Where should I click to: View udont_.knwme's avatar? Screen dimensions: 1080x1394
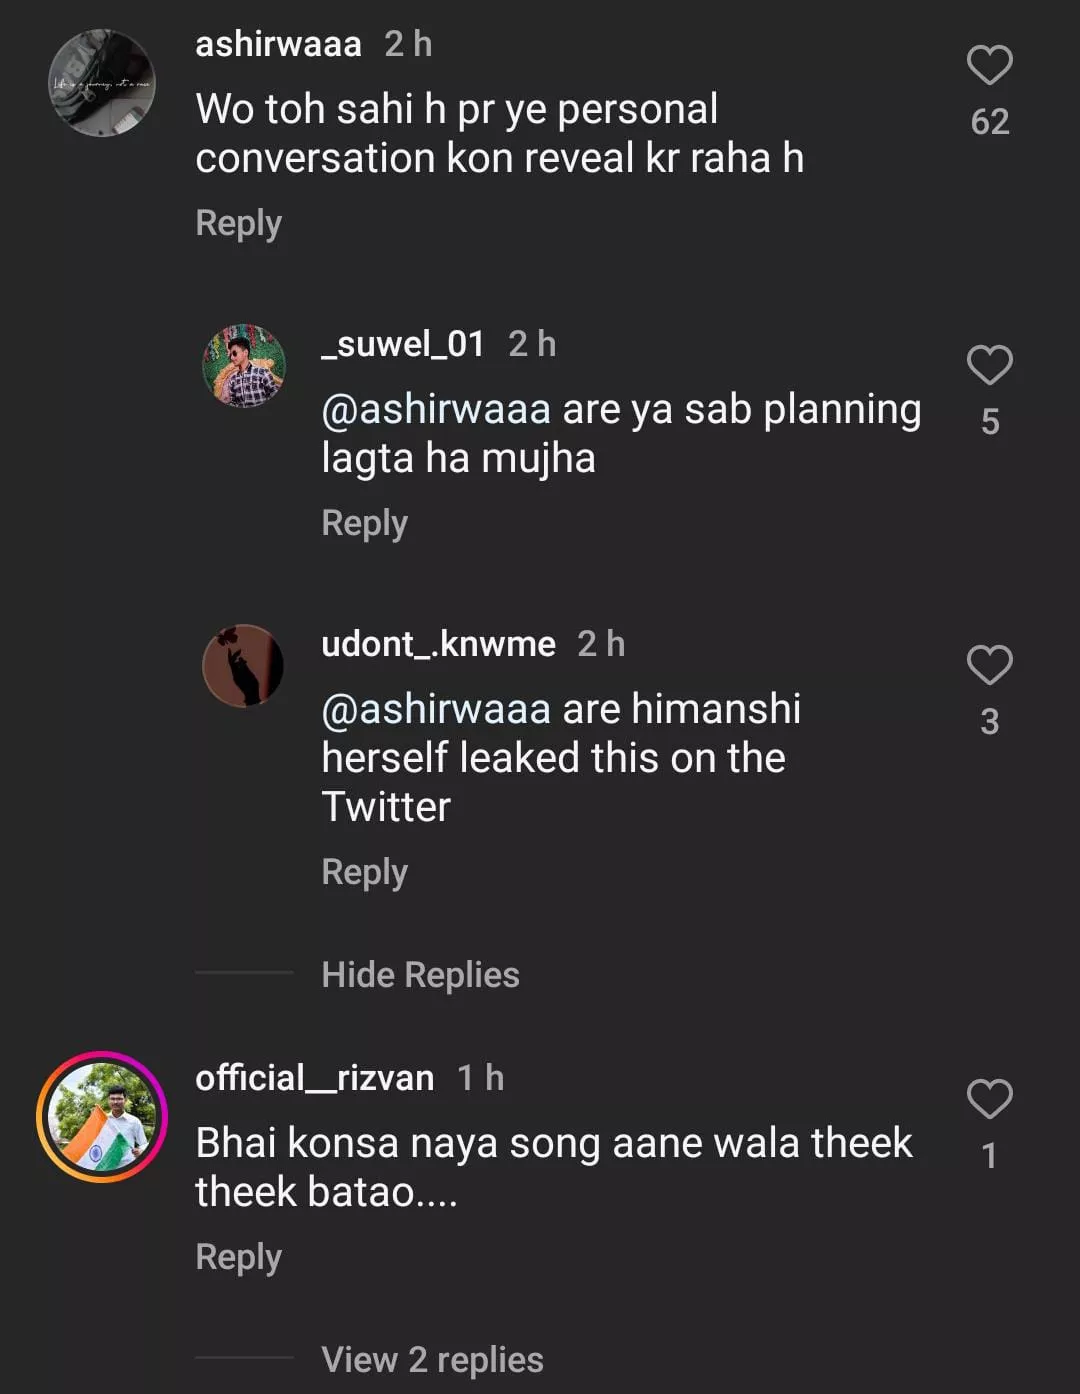coord(244,666)
